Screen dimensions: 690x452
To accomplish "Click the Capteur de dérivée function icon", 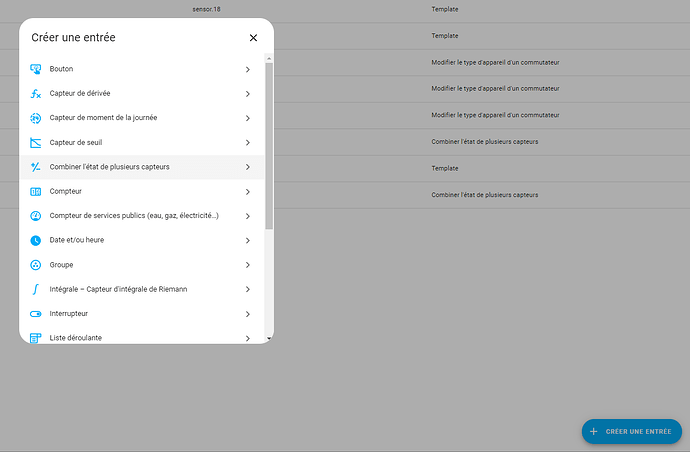I will click(36, 94).
